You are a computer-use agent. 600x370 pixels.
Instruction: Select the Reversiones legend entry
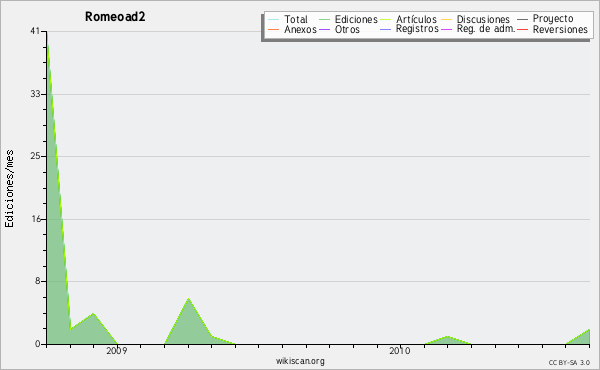click(560, 29)
